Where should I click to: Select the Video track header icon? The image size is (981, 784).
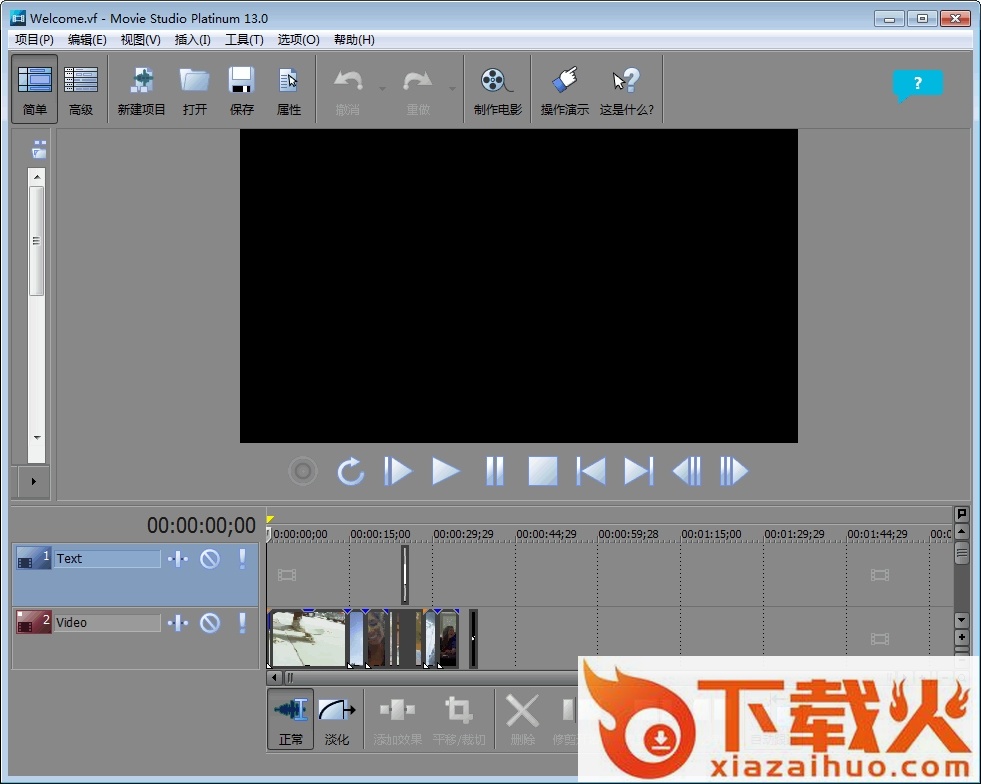[x=33, y=622]
